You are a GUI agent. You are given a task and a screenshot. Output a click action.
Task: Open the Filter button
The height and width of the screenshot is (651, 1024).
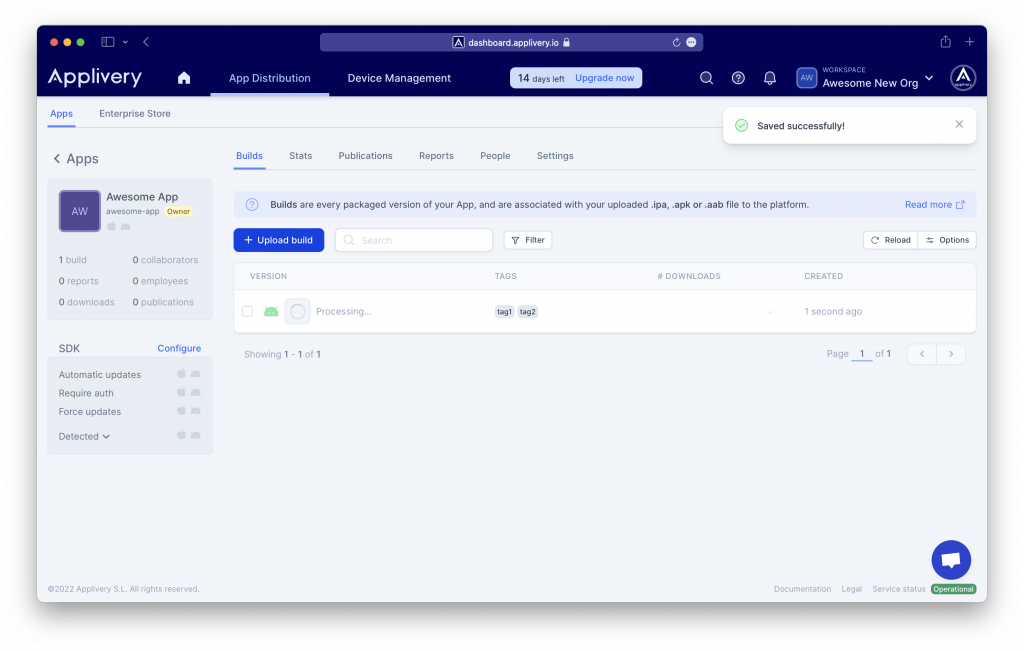pyautogui.click(x=528, y=240)
